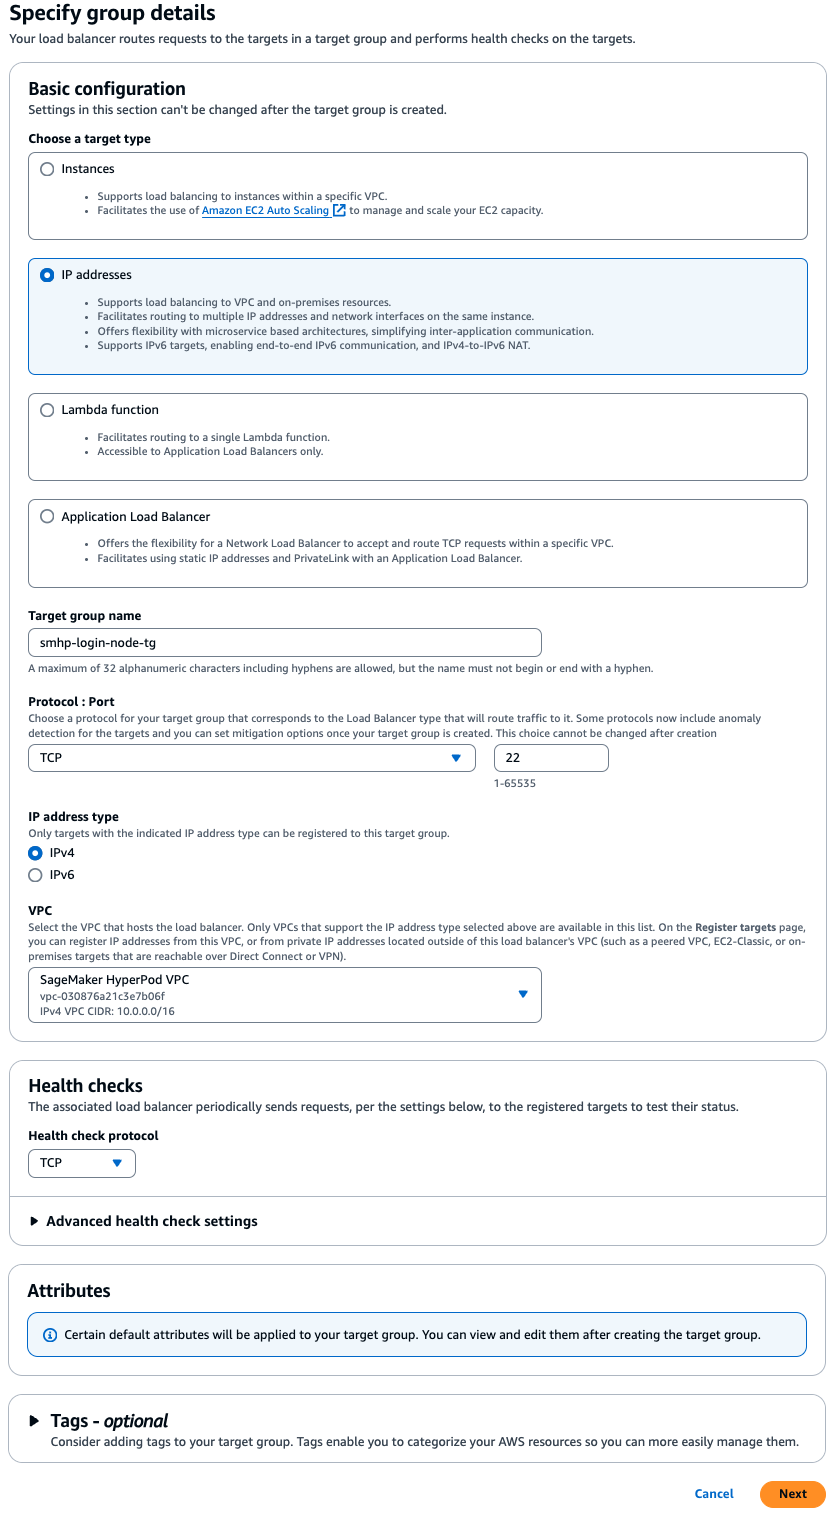Select the Instances target type
Viewport: 834px width, 1515px height.
[47, 169]
